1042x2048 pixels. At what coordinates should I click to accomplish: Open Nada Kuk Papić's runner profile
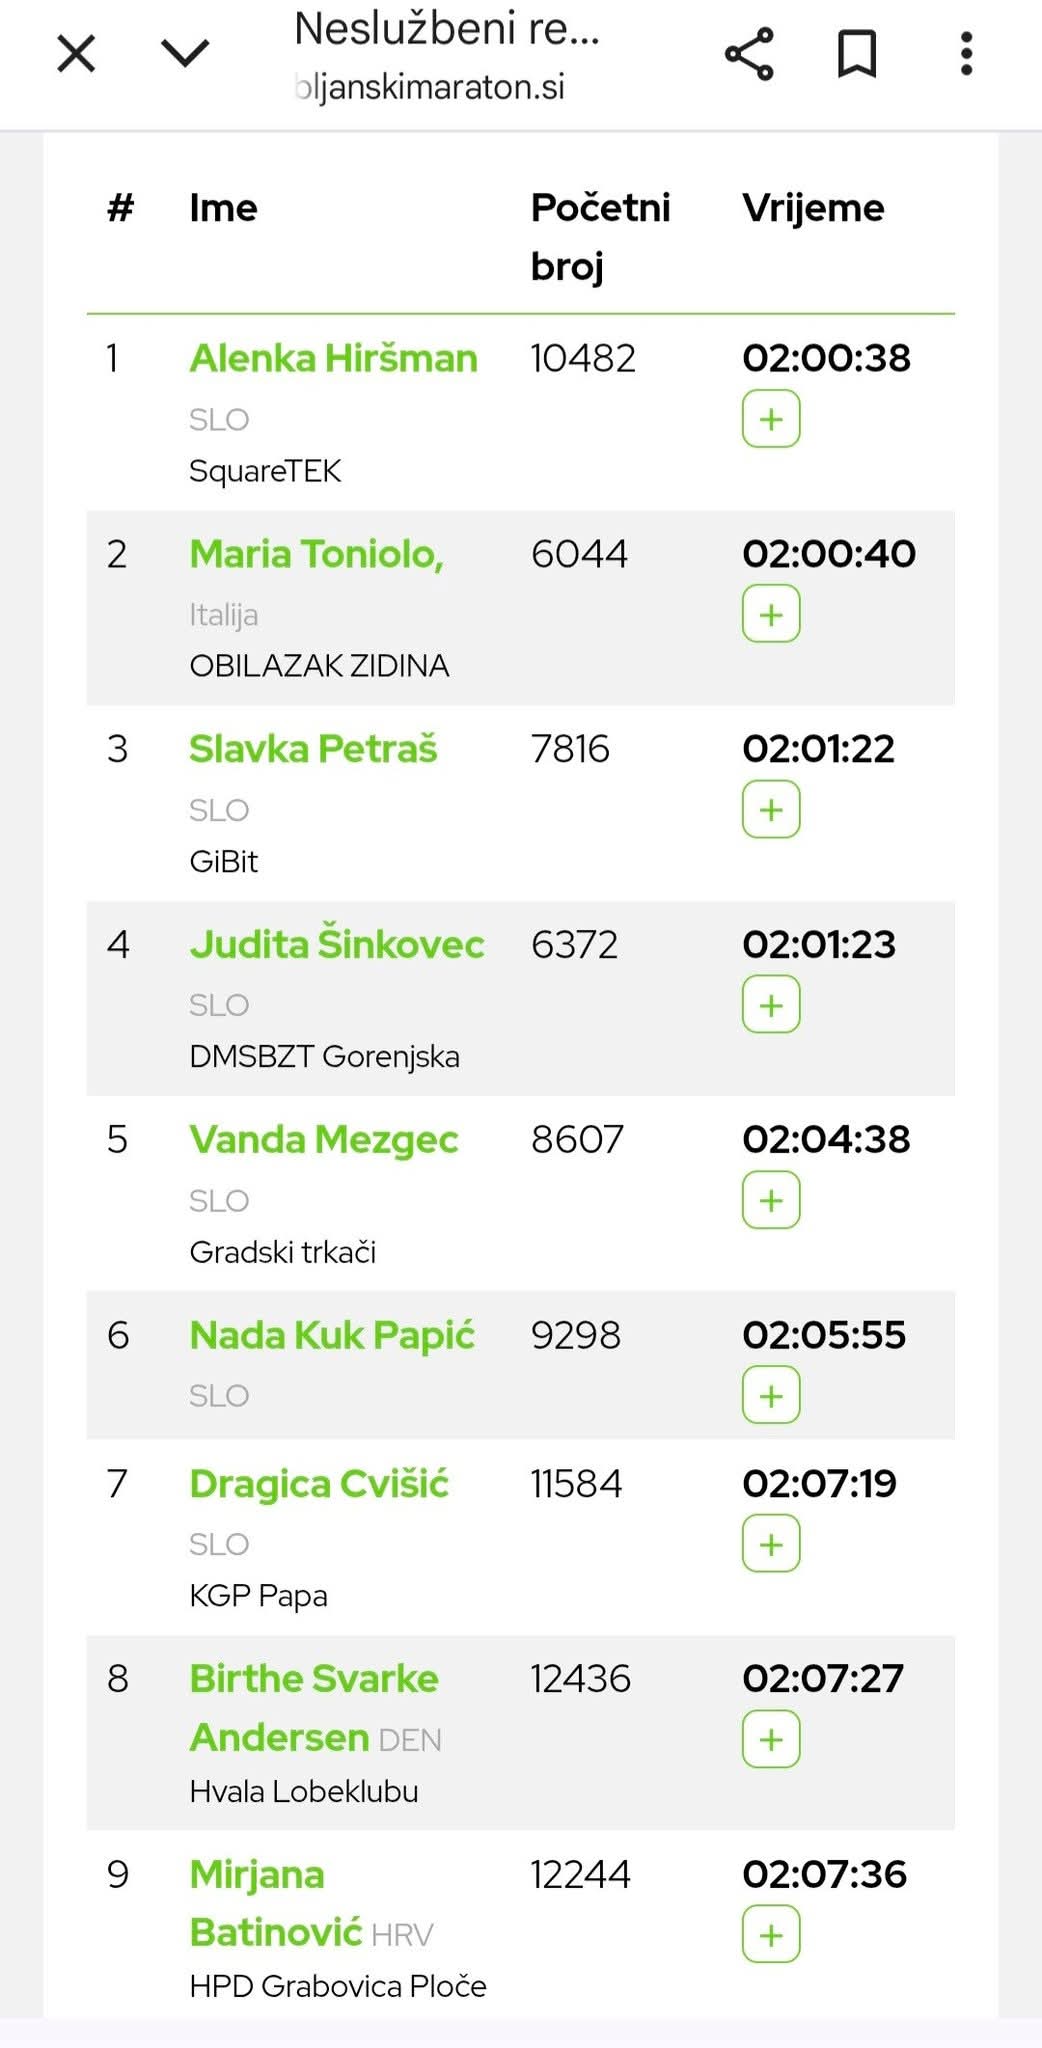click(x=332, y=1335)
